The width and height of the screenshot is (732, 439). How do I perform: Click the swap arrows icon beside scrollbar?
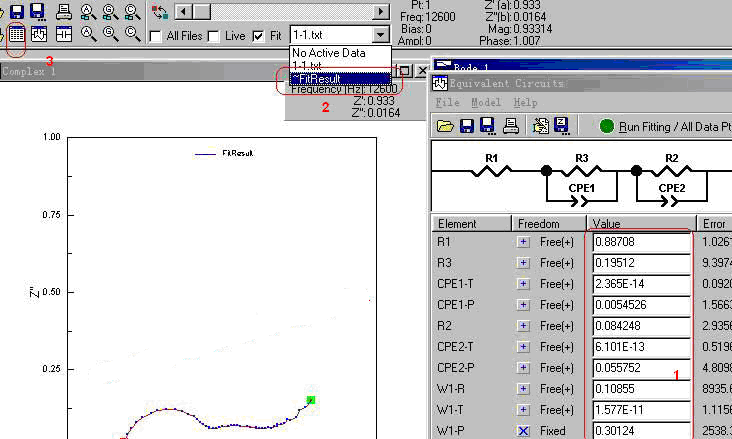click(160, 12)
